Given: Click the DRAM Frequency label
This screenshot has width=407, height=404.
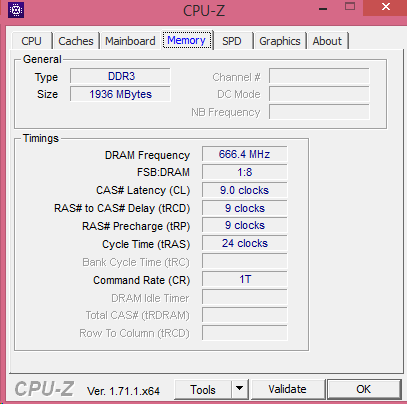Looking at the screenshot, I should pos(147,155).
